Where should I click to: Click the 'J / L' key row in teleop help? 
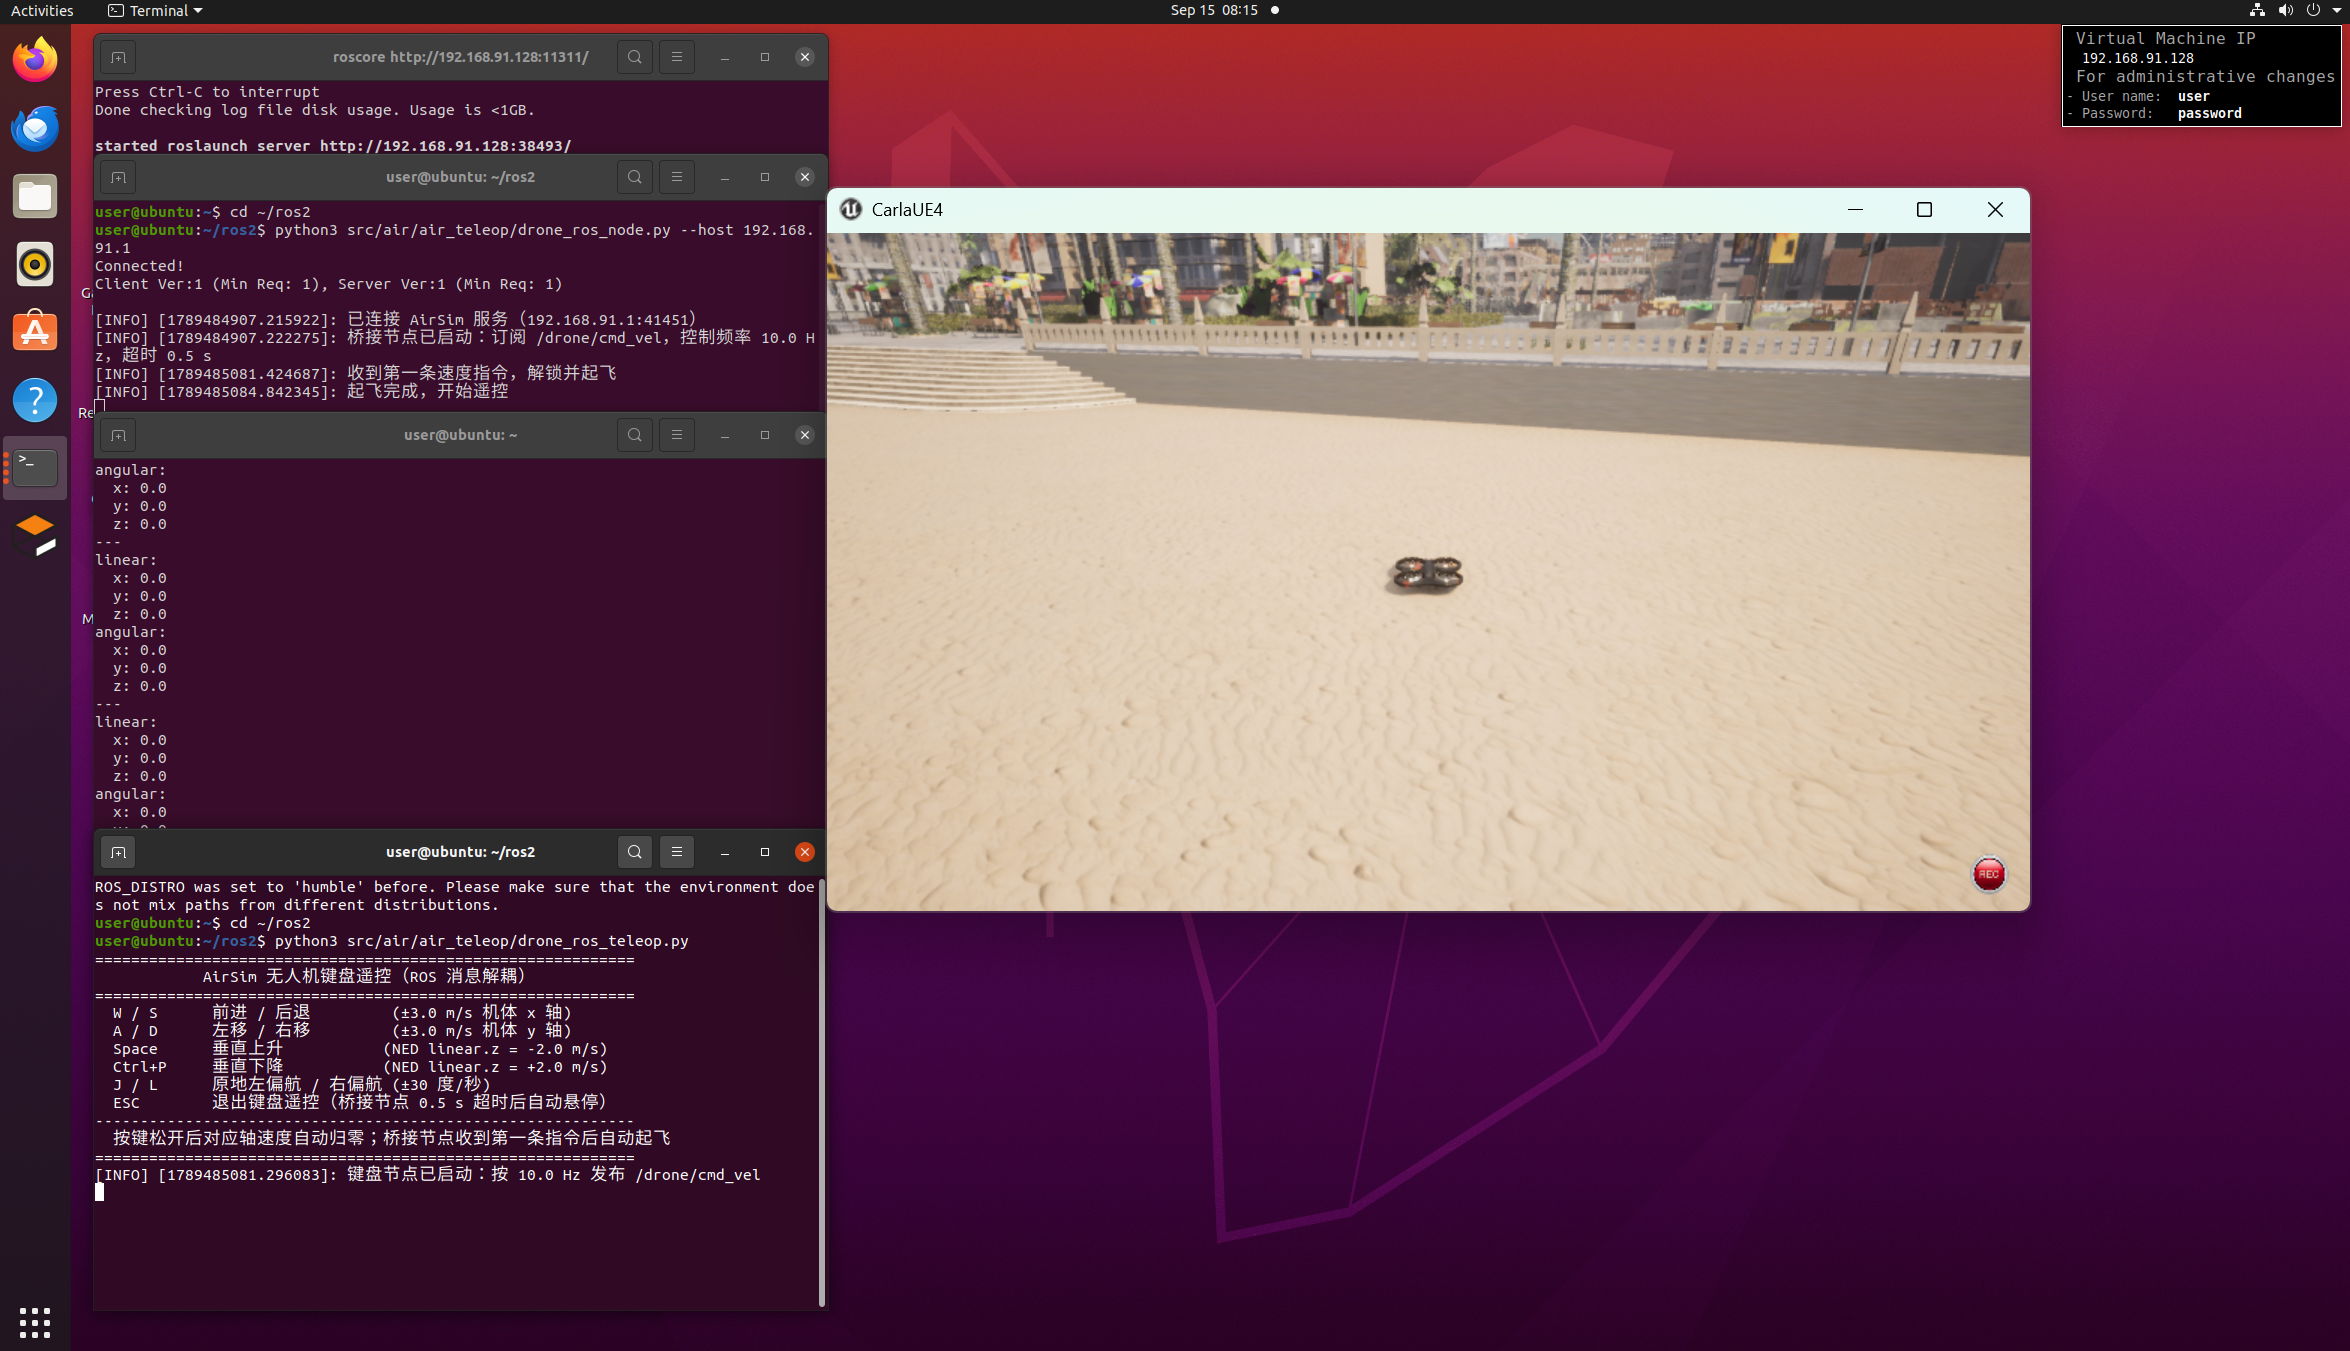click(x=302, y=1085)
